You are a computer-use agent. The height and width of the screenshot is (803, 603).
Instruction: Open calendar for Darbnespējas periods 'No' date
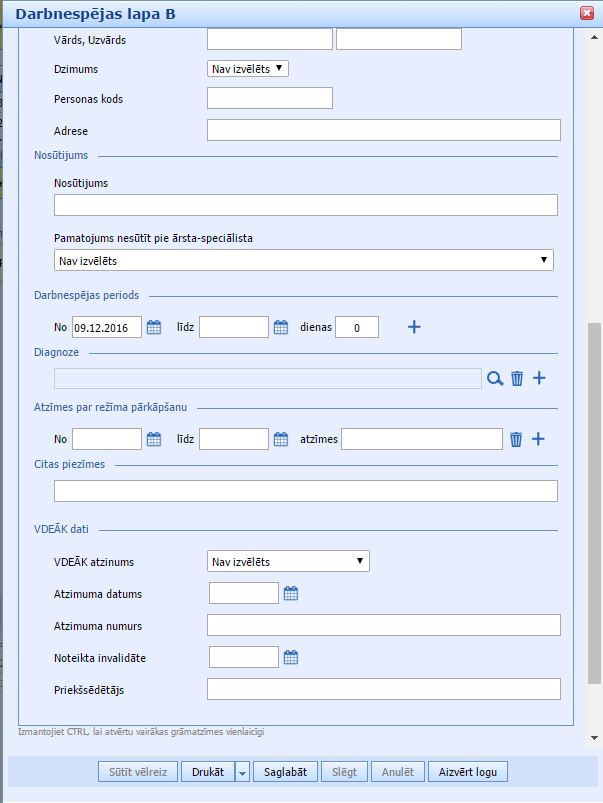tap(154, 327)
